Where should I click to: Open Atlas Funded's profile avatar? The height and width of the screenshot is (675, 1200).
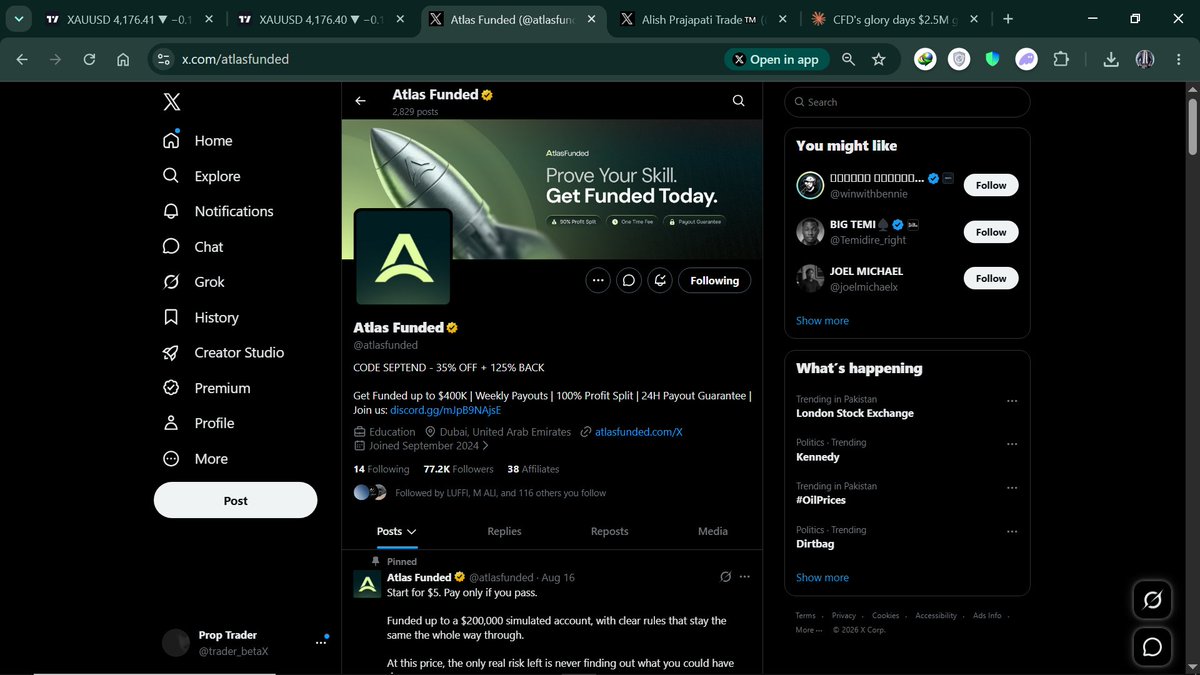(402, 257)
